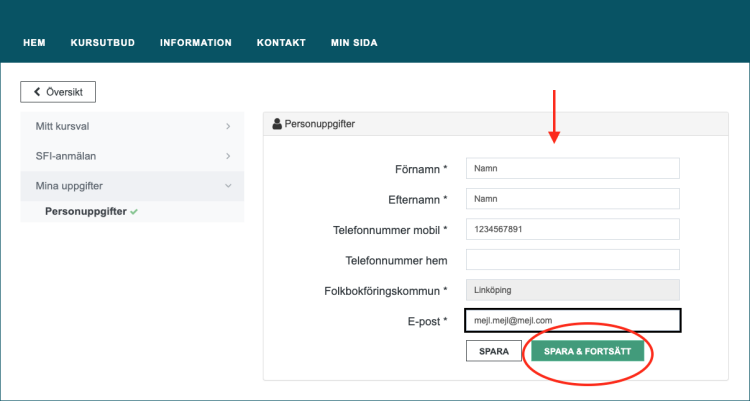Image resolution: width=750 pixels, height=401 pixels.
Task: Click the SPARA & FORTSÄTT button
Action: (x=587, y=351)
